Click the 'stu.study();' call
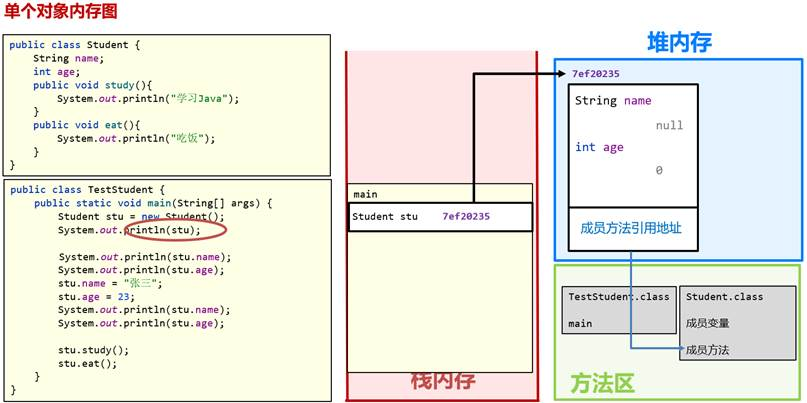 tap(93, 350)
